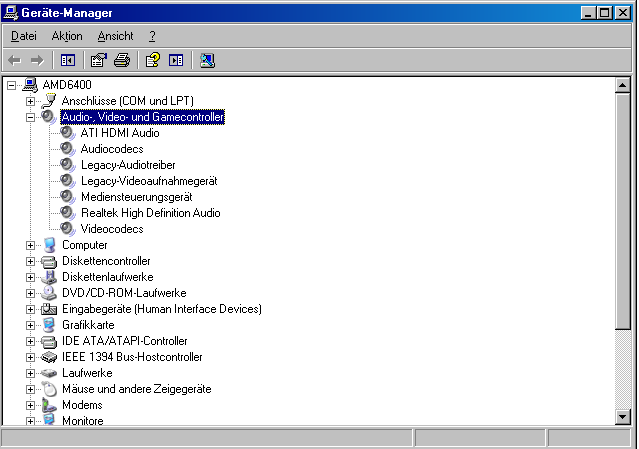Open the Ansicht menu

click(x=115, y=36)
